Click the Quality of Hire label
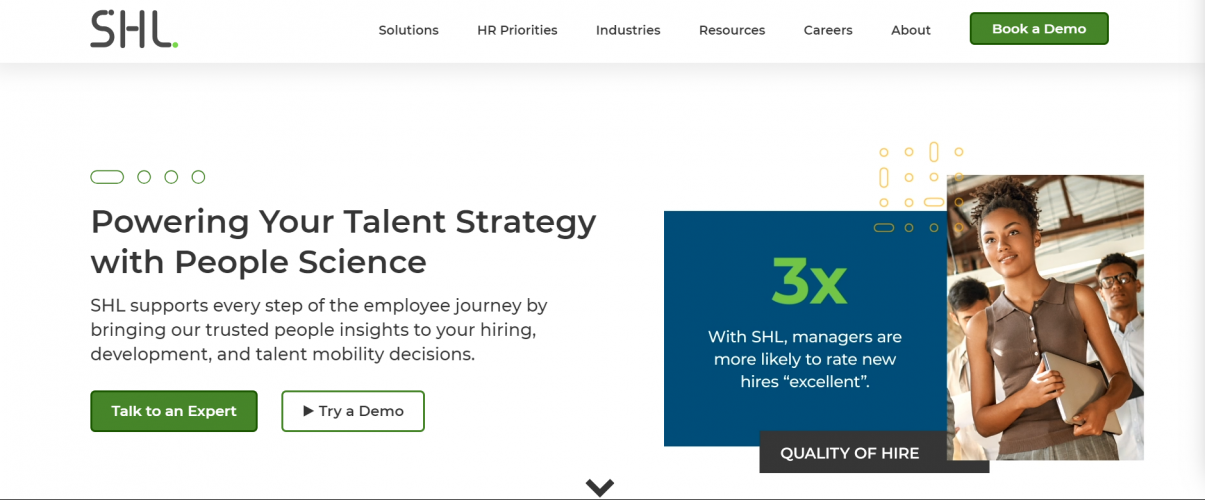 click(850, 453)
